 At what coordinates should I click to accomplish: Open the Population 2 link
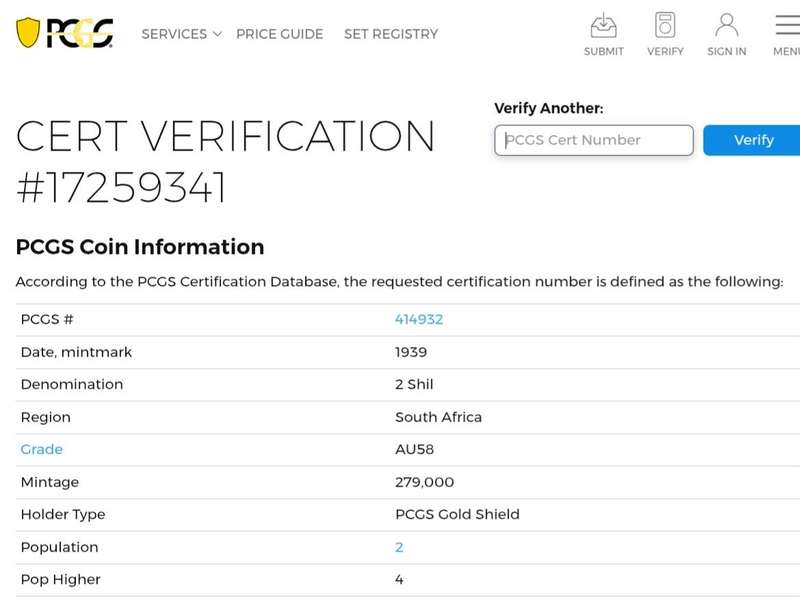point(399,547)
